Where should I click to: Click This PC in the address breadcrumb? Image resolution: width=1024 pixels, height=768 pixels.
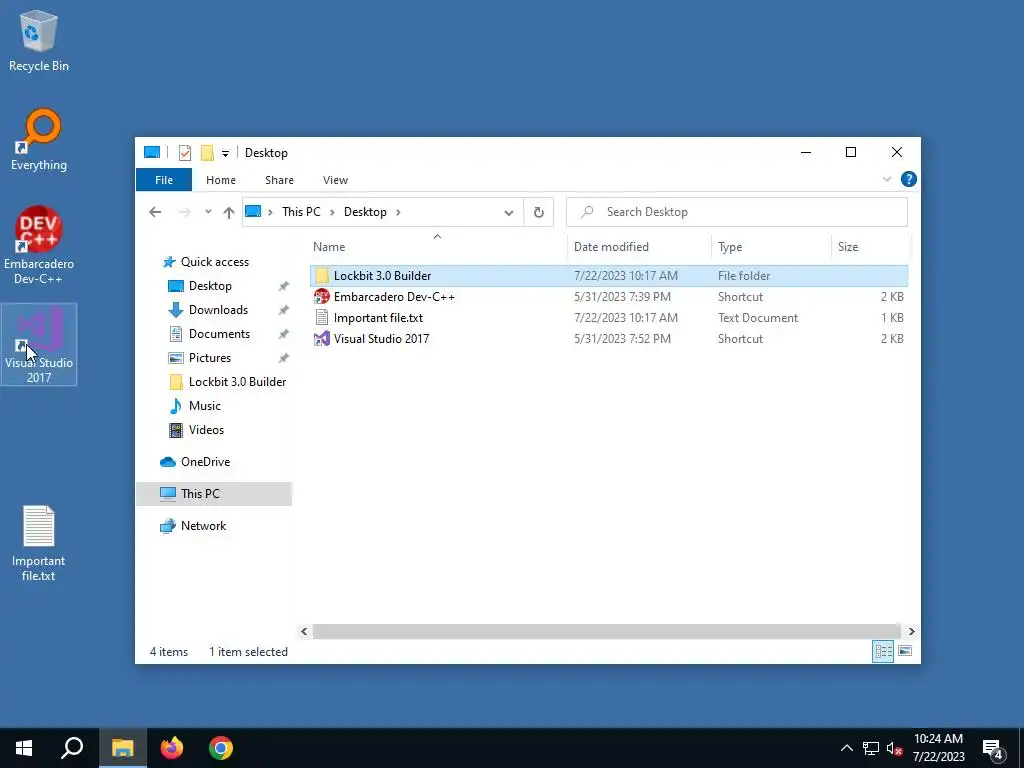point(301,212)
